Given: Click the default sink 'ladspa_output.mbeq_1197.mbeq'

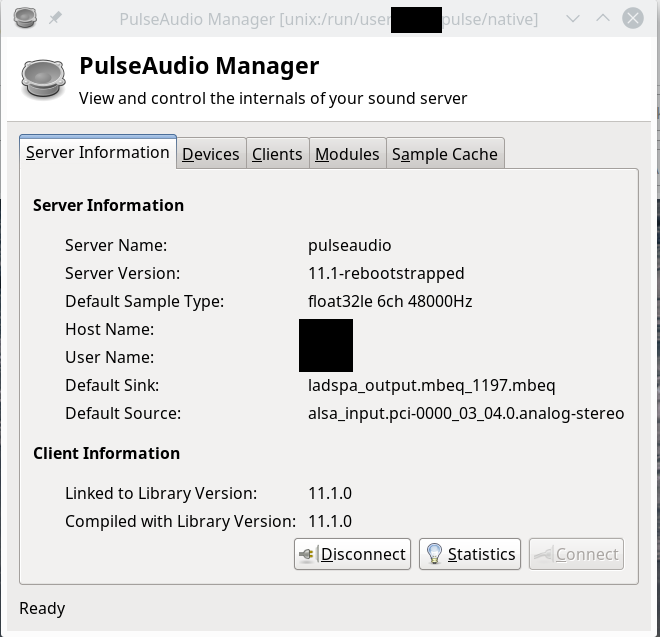Looking at the screenshot, I should tap(431, 386).
